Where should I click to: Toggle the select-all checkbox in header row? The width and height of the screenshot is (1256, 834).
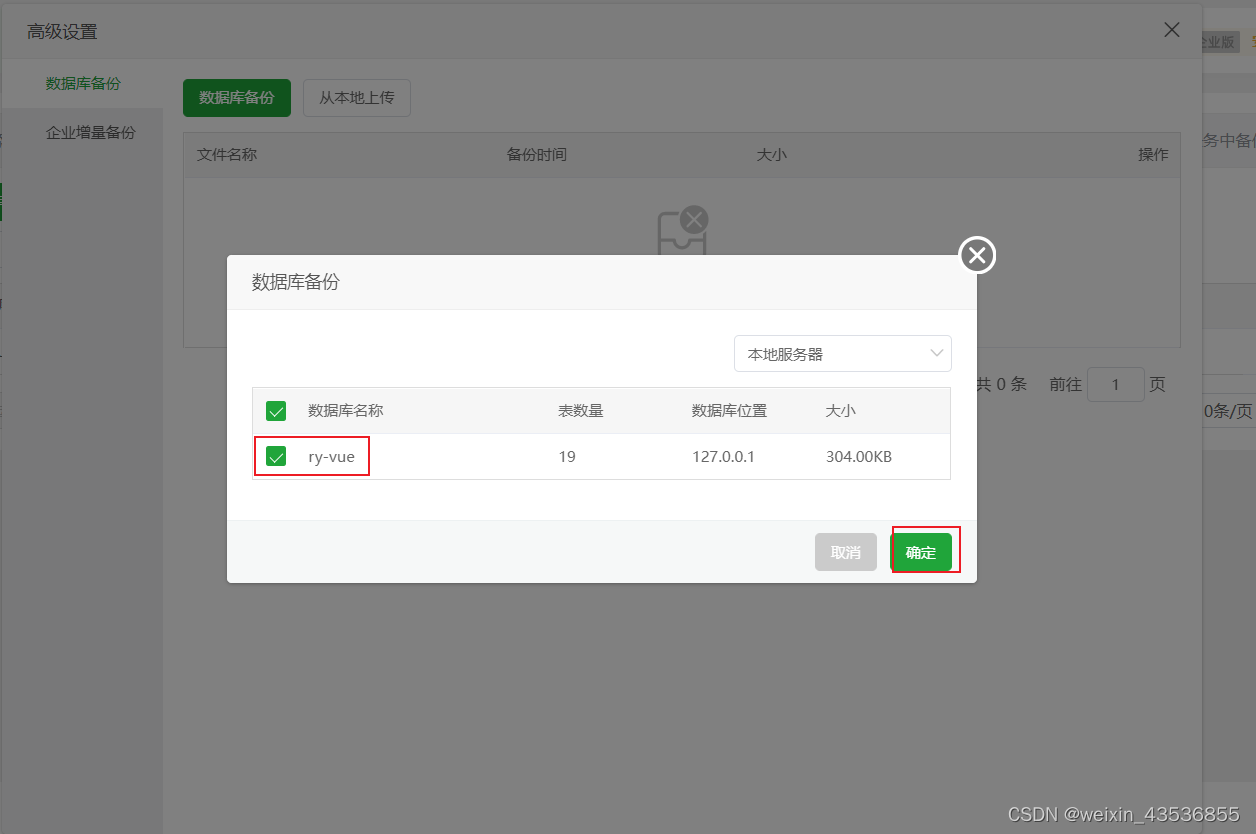pos(276,411)
